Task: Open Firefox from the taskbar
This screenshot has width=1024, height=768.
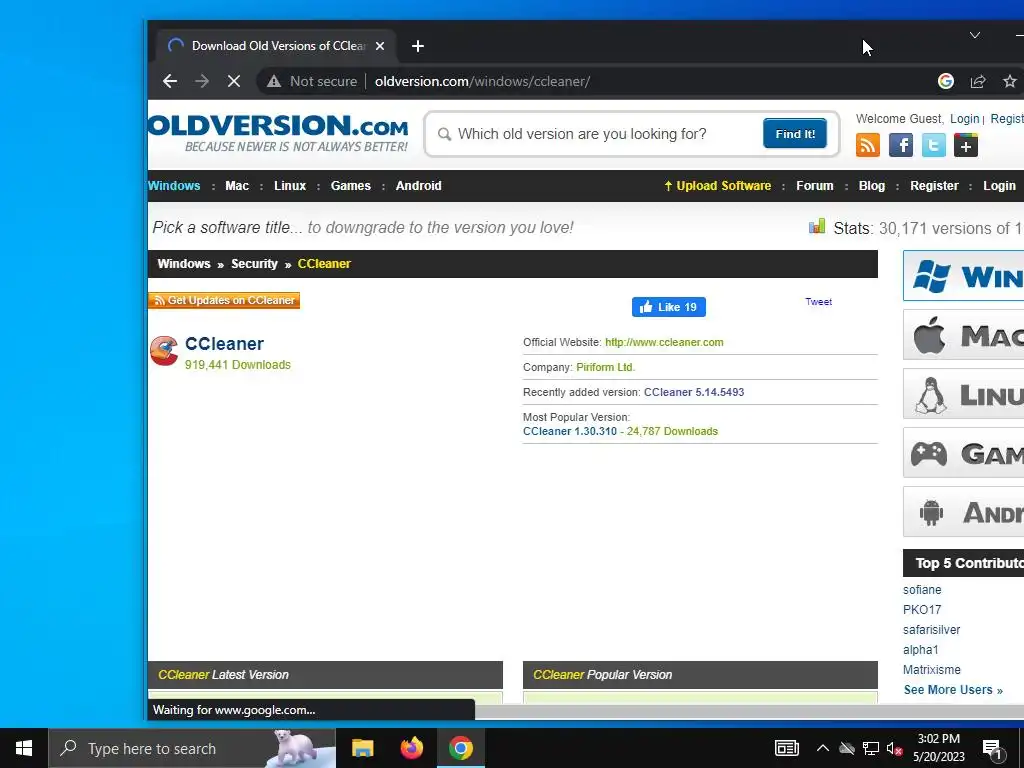Action: [x=411, y=748]
